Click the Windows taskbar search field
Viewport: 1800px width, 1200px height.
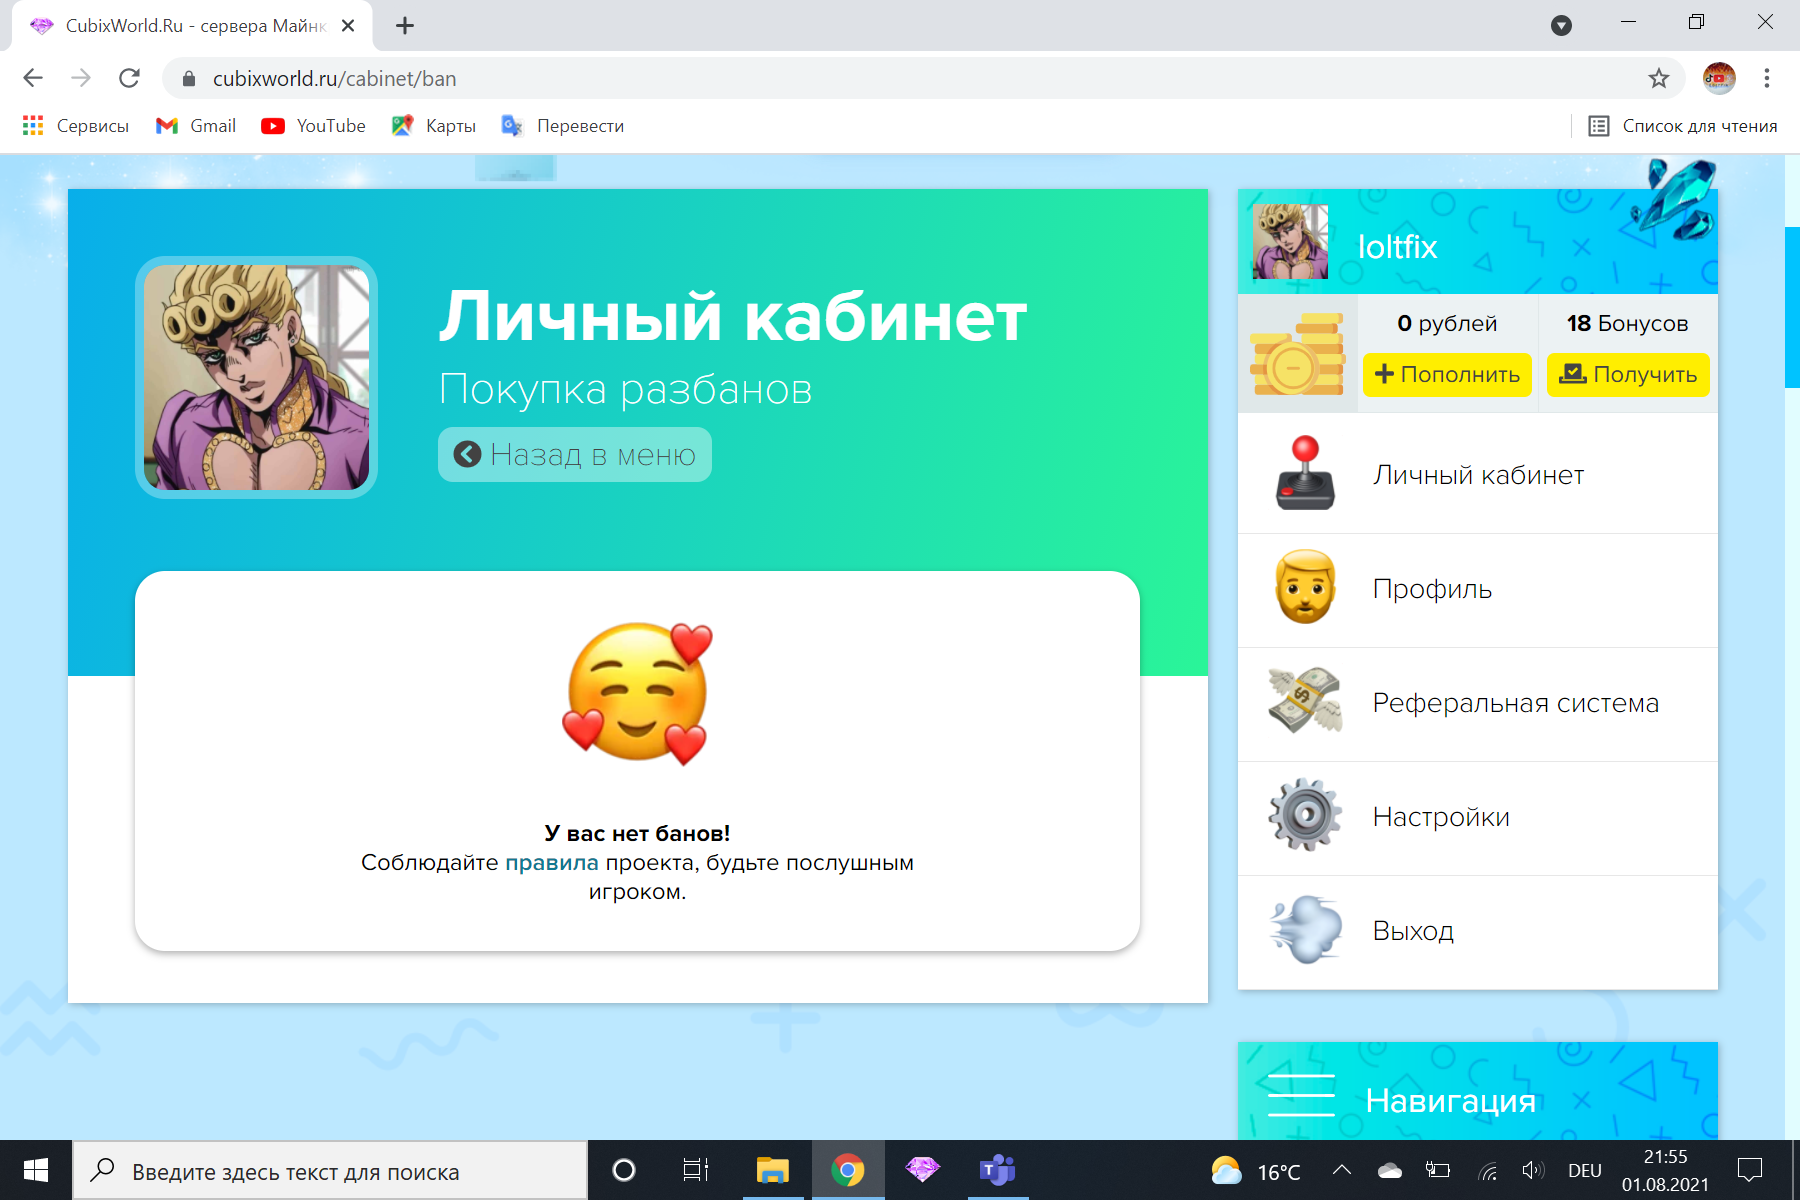click(x=330, y=1171)
